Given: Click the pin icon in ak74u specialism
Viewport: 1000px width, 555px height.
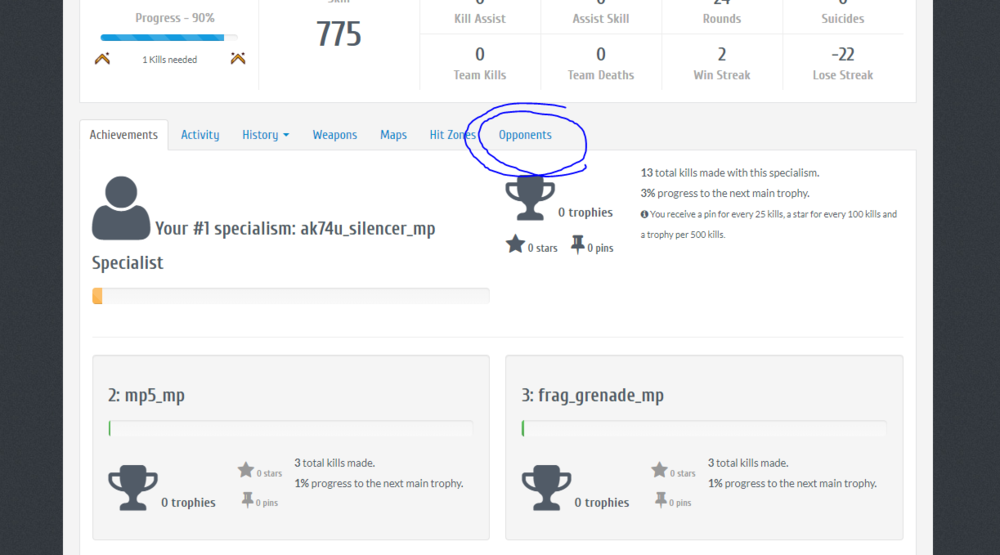Looking at the screenshot, I should pyautogui.click(x=577, y=244).
